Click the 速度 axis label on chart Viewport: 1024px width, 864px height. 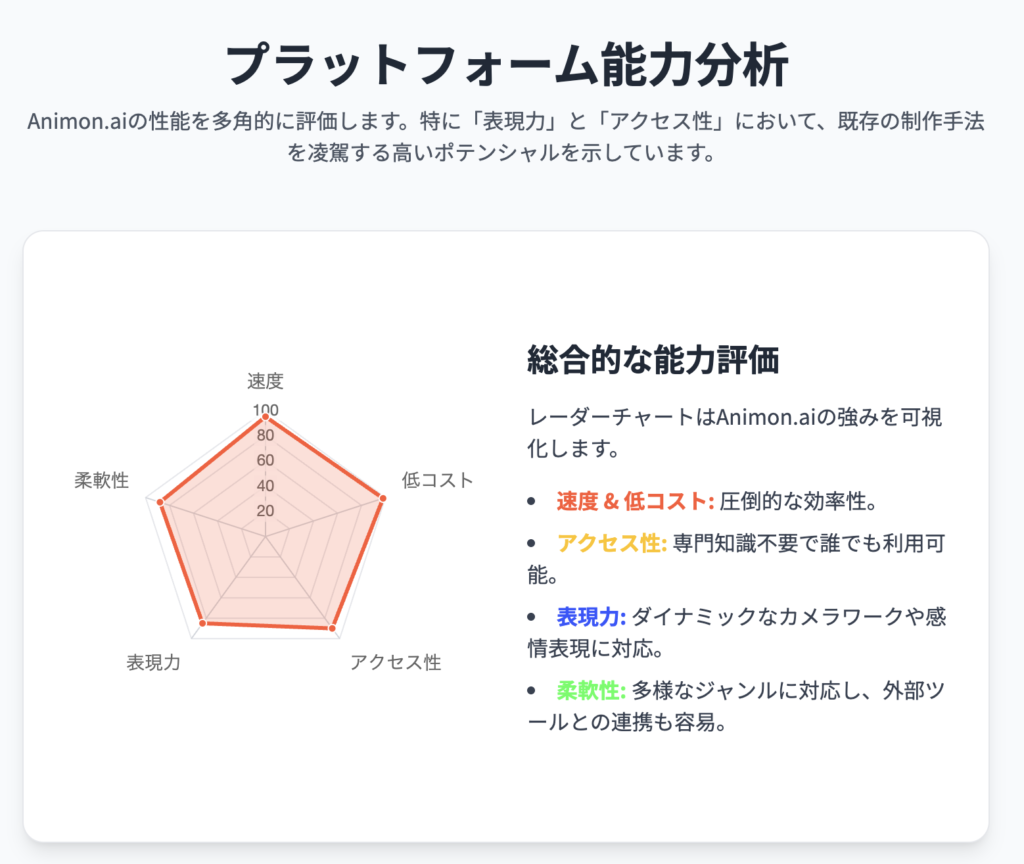(x=265, y=381)
